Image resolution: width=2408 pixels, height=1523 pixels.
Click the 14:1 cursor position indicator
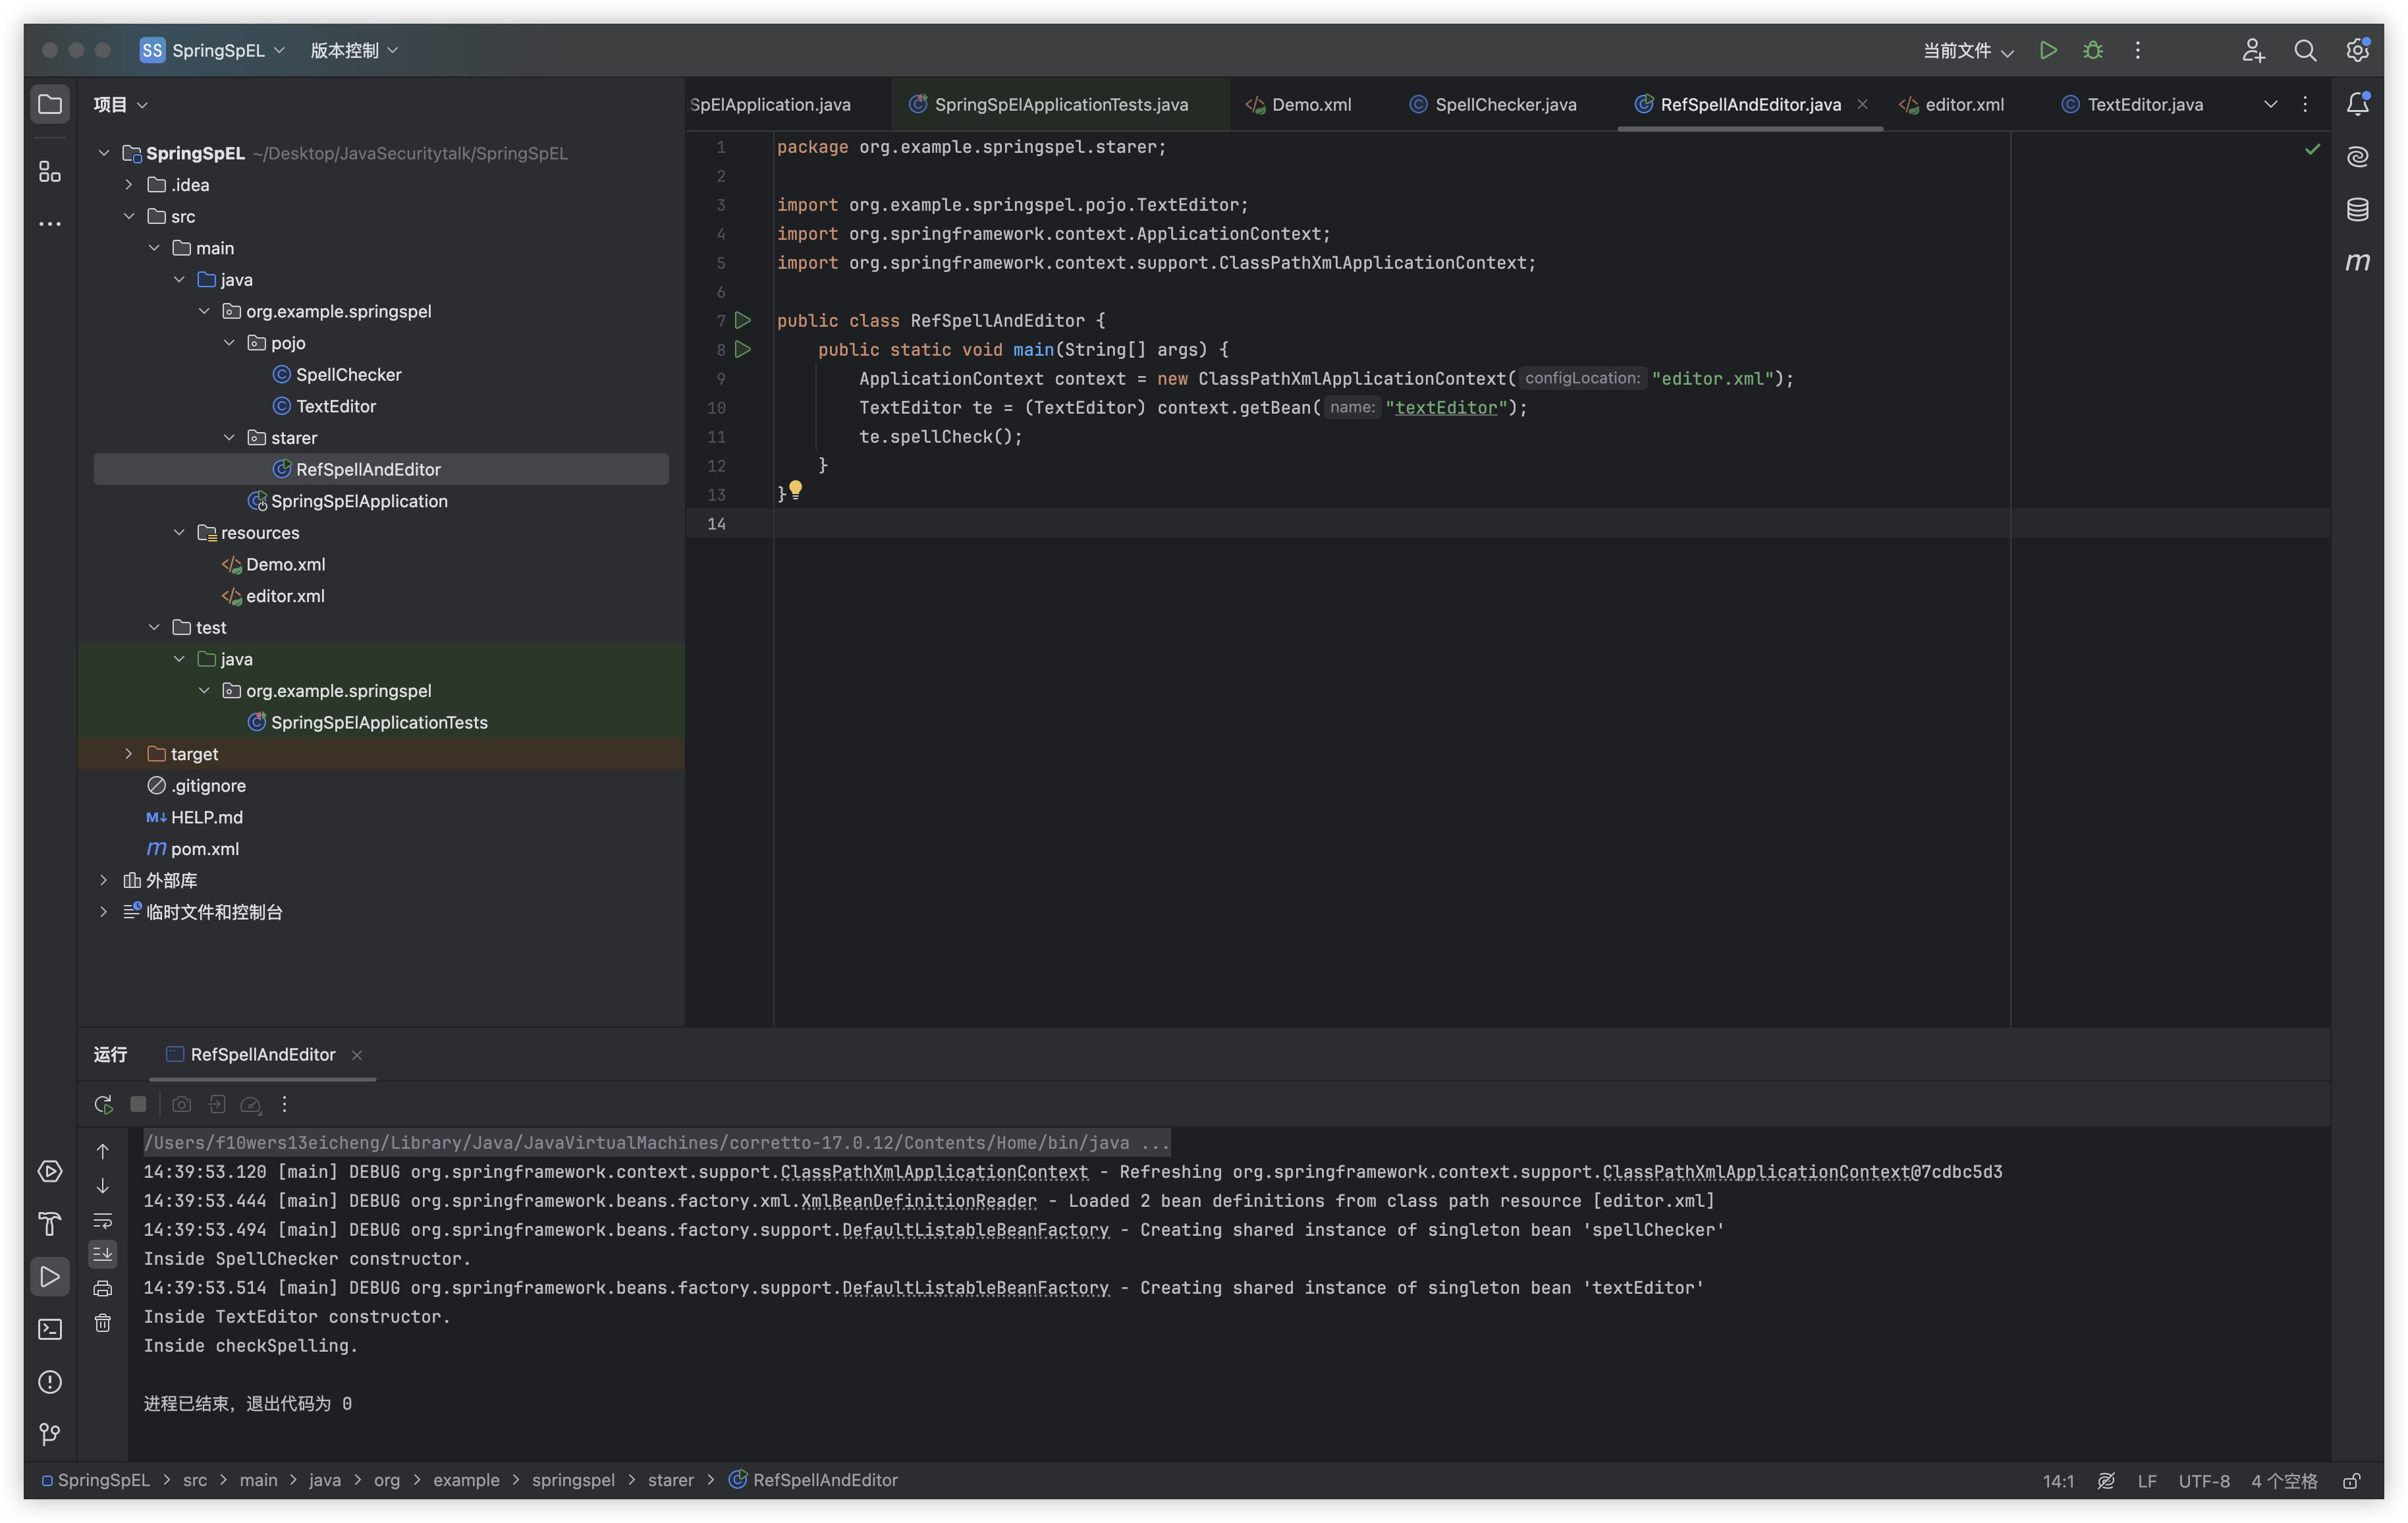[2058, 1481]
